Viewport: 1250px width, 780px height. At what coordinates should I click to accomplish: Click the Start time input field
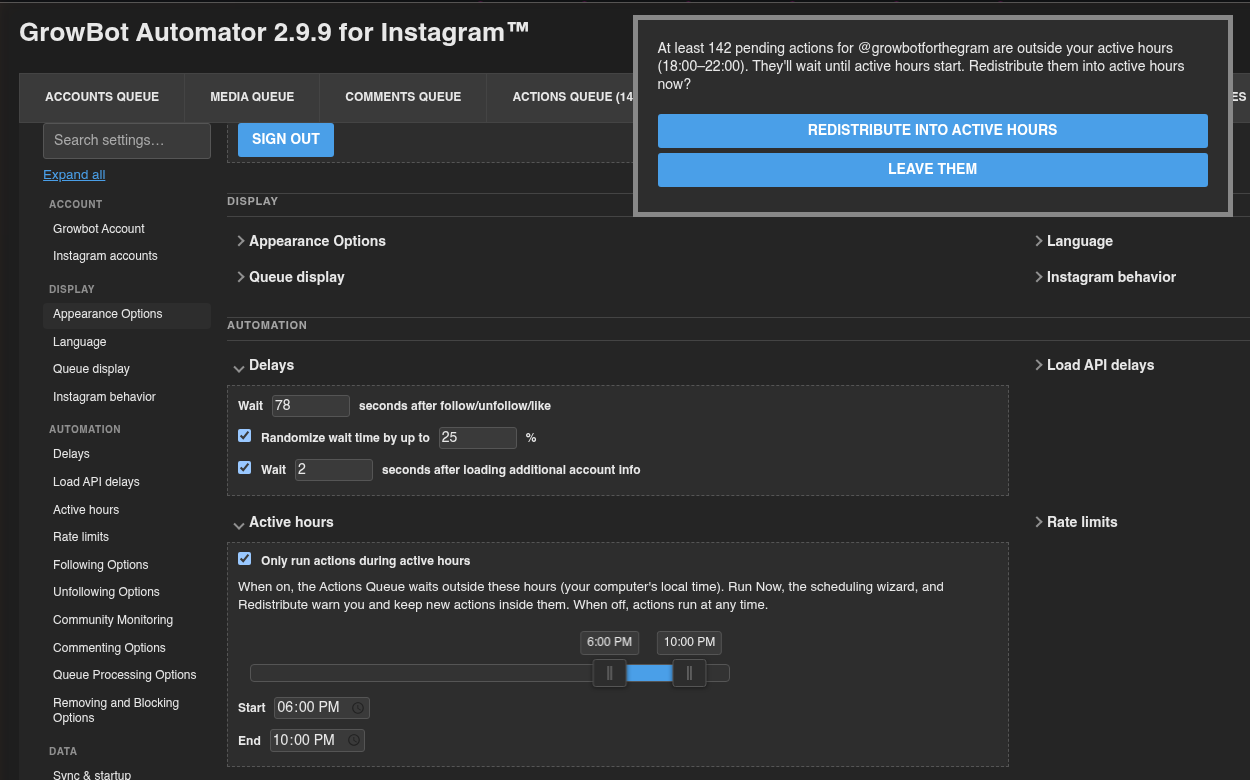(x=321, y=708)
